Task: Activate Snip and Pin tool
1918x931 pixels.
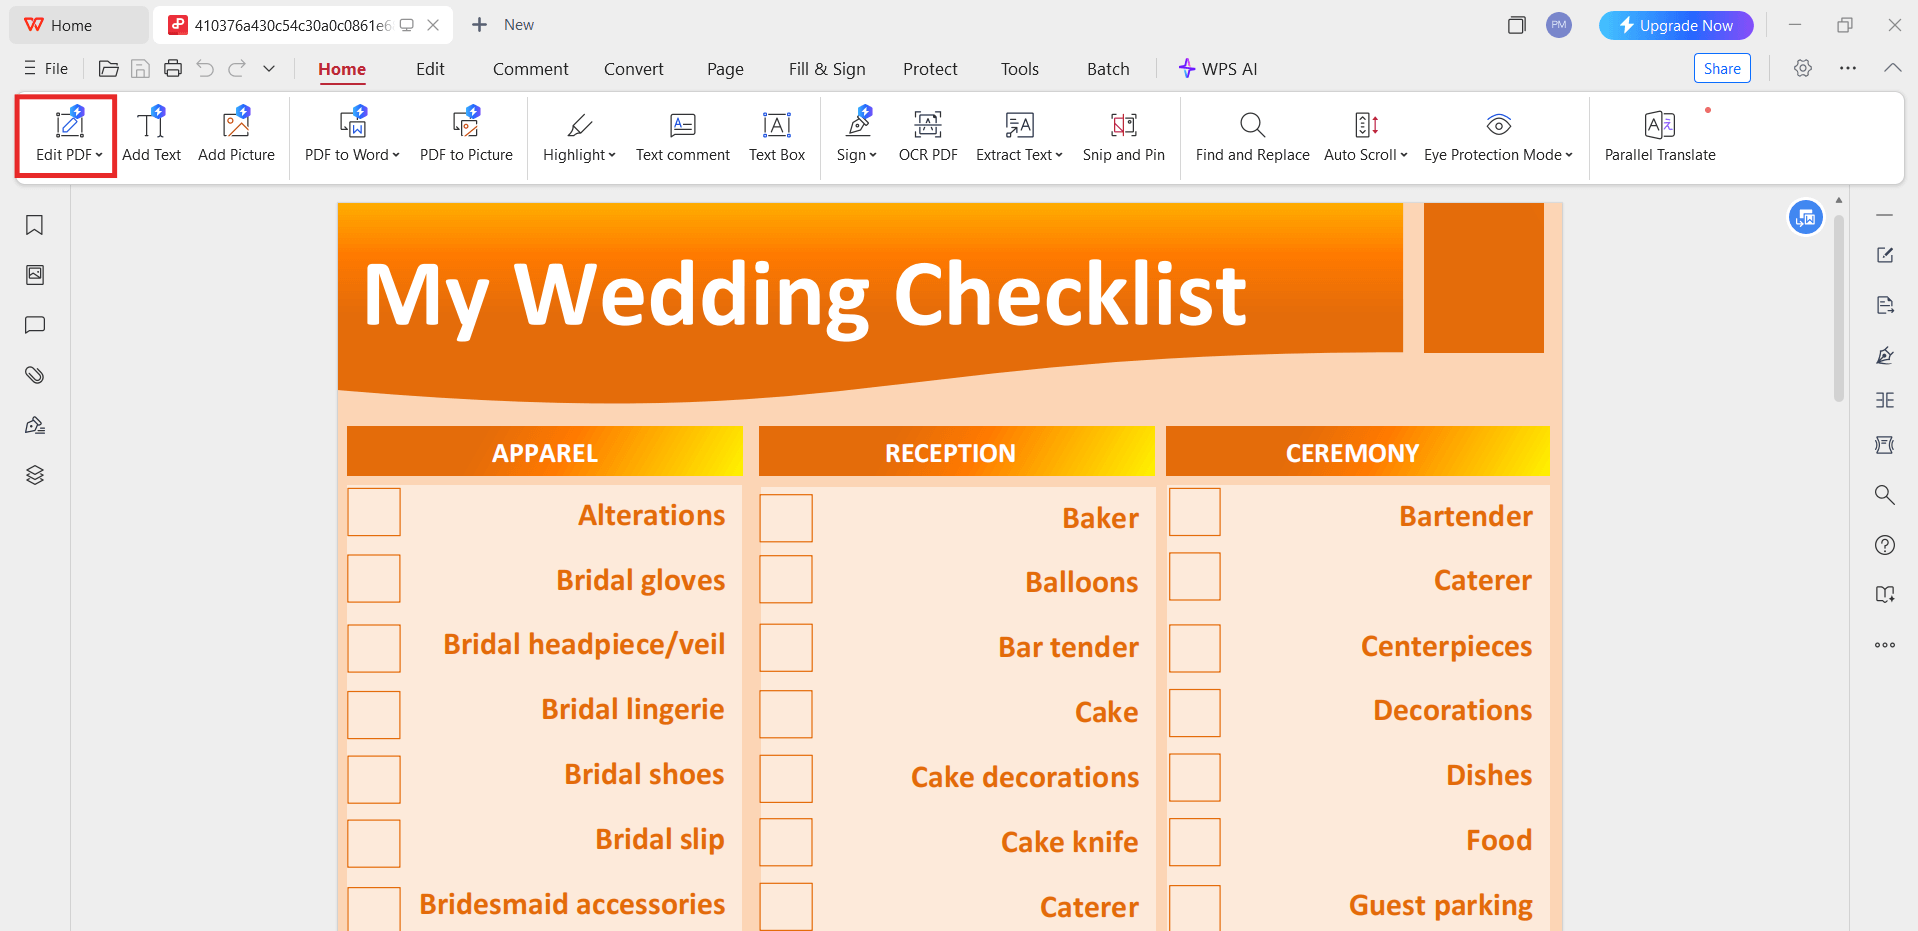Action: coord(1124,135)
